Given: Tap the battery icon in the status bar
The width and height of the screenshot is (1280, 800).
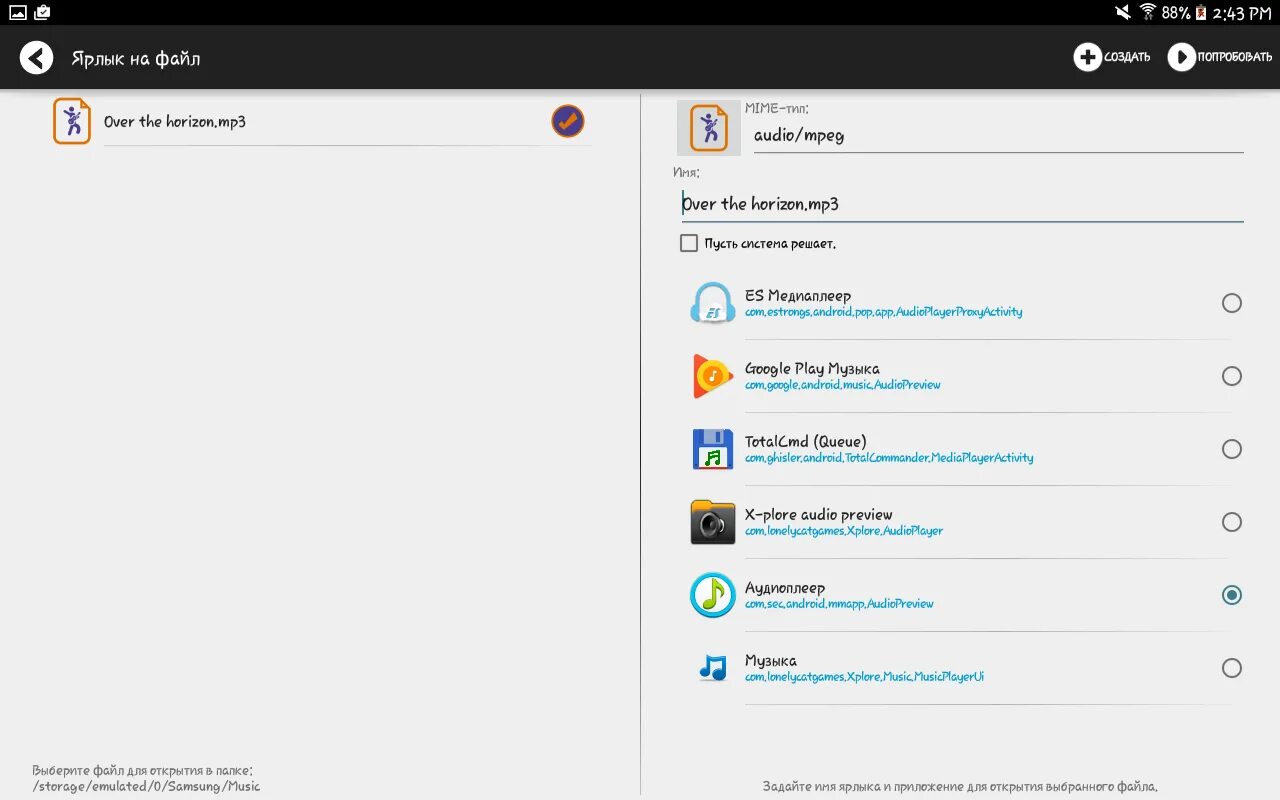Looking at the screenshot, I should 1201,13.
